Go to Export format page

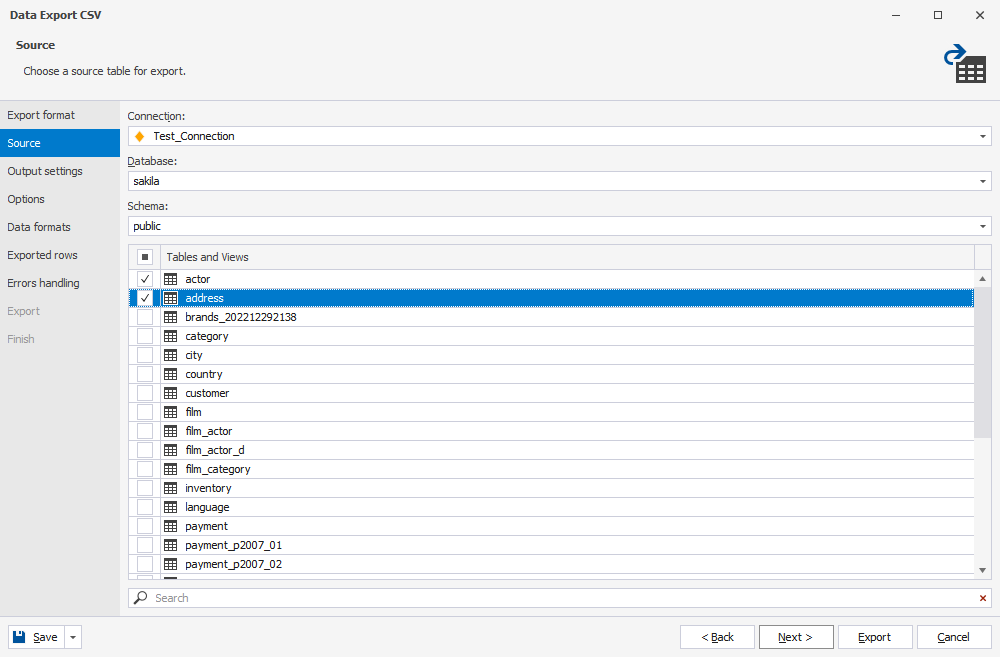coord(60,115)
